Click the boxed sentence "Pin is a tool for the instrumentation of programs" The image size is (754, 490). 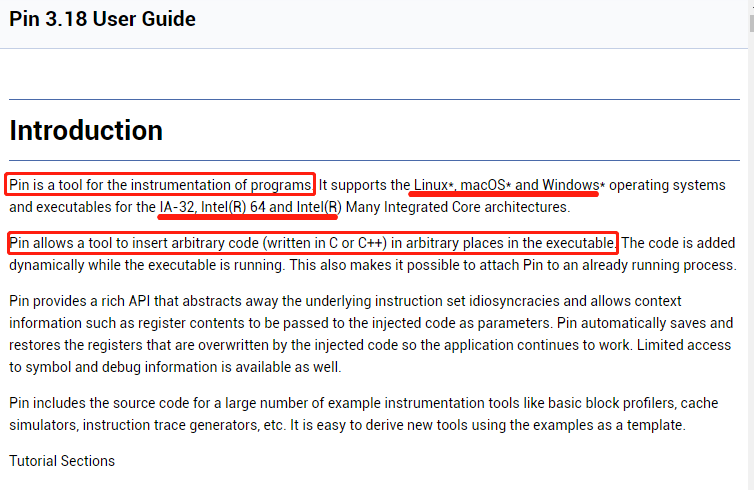[x=160, y=185]
